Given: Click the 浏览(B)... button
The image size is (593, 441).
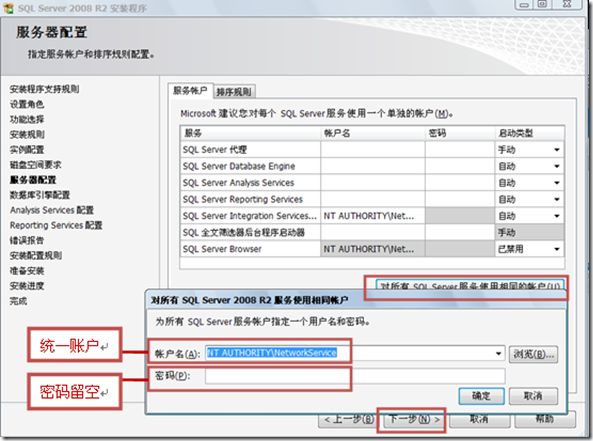Looking at the screenshot, I should coord(533,354).
